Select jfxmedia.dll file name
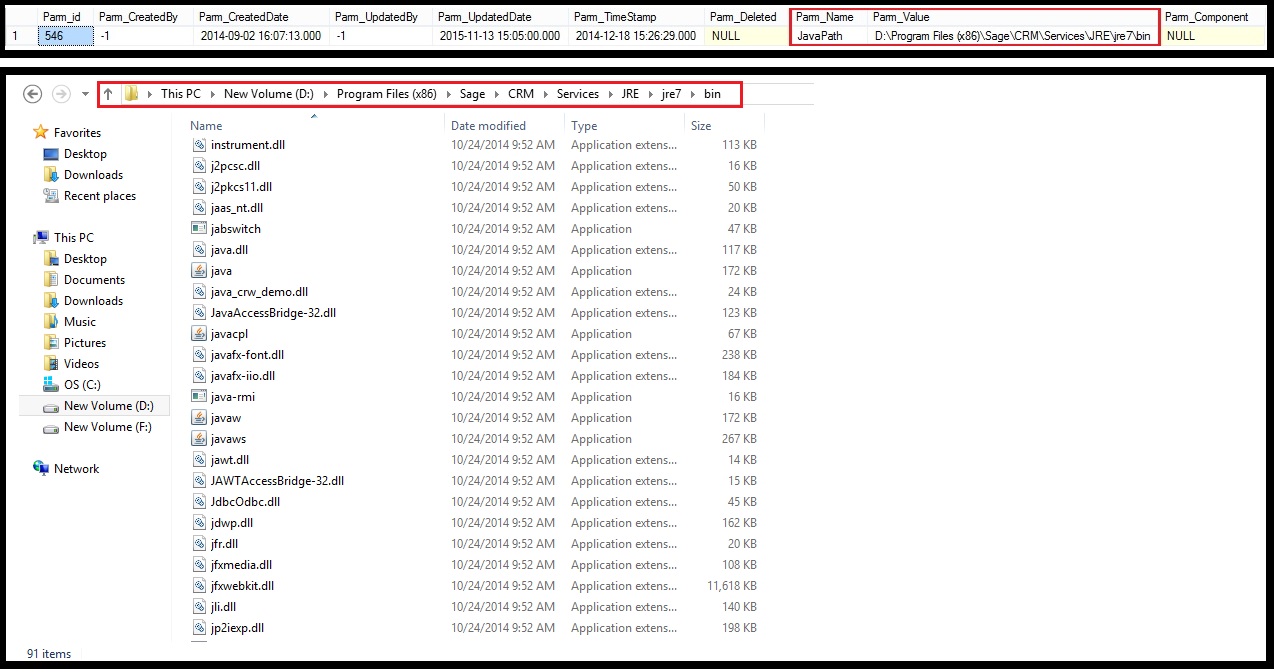1274x672 pixels. tap(241, 565)
